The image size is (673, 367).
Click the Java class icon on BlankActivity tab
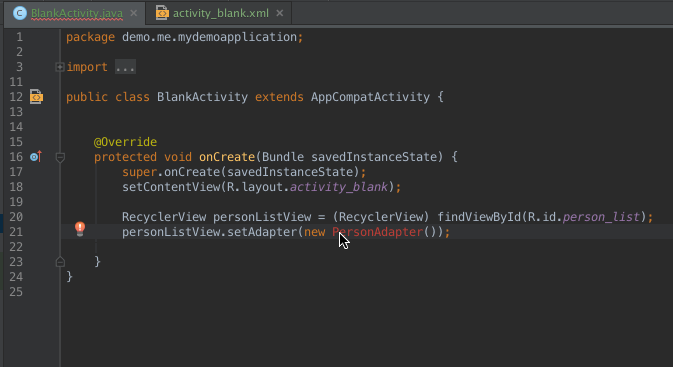(x=19, y=13)
